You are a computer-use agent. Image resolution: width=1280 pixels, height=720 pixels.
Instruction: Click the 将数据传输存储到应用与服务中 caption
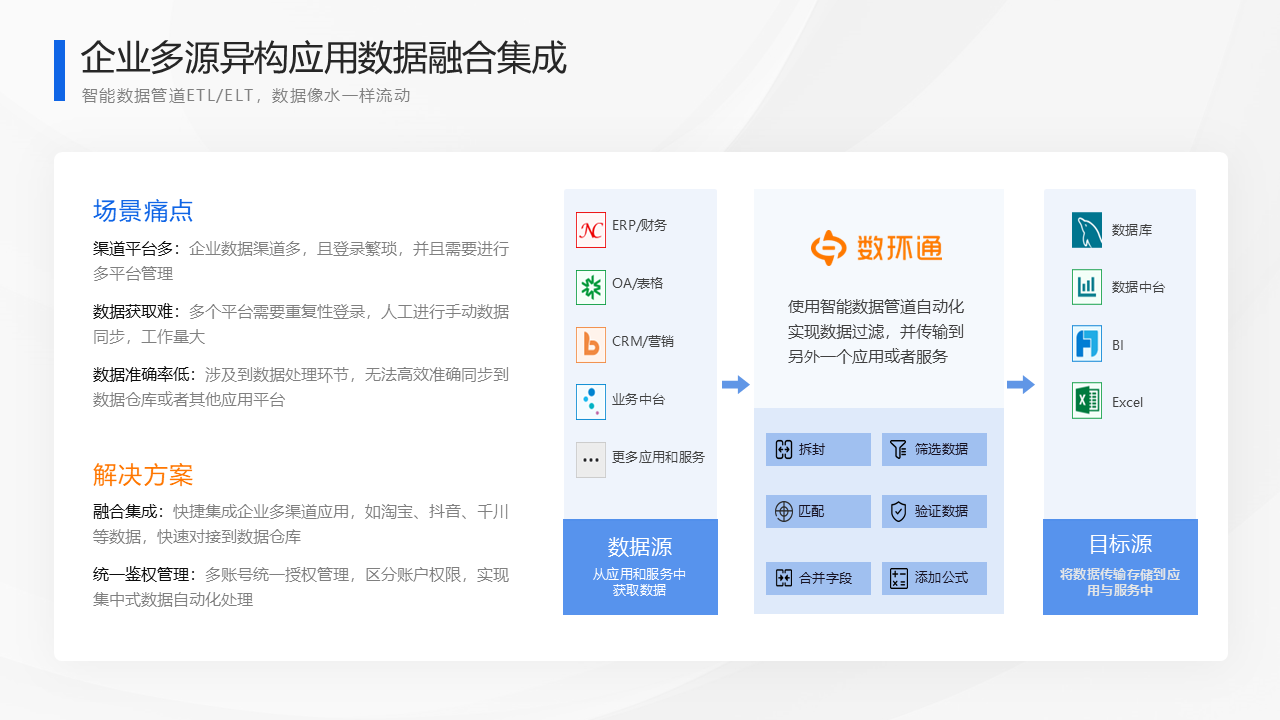pos(1120,582)
